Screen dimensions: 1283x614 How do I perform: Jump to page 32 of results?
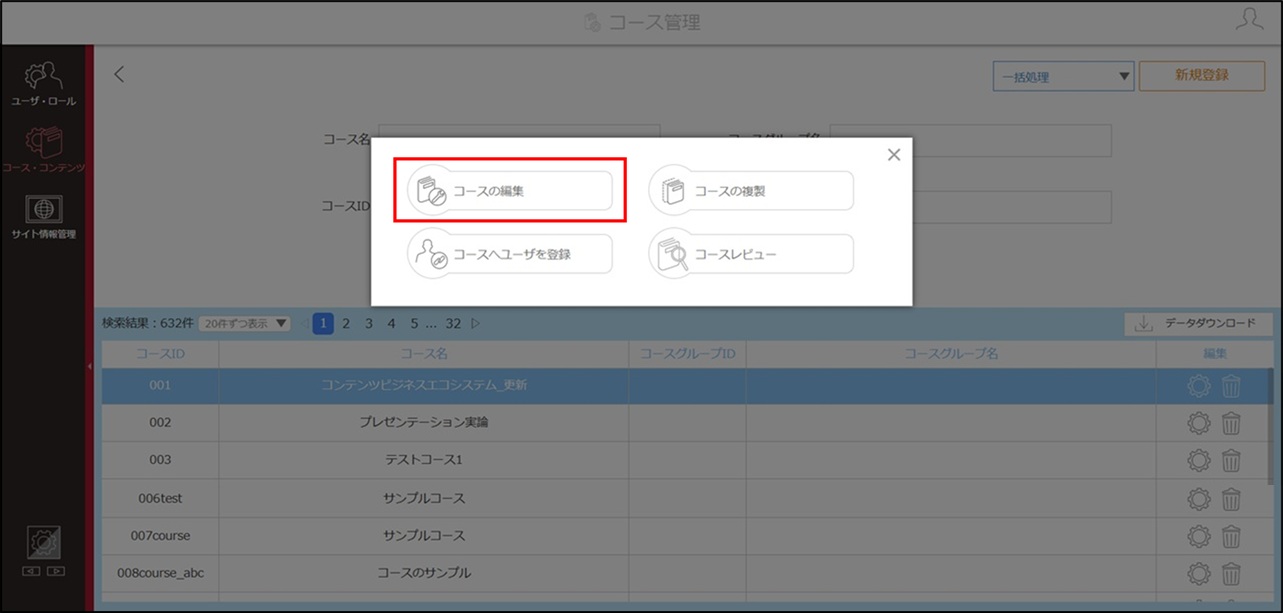[x=453, y=323]
